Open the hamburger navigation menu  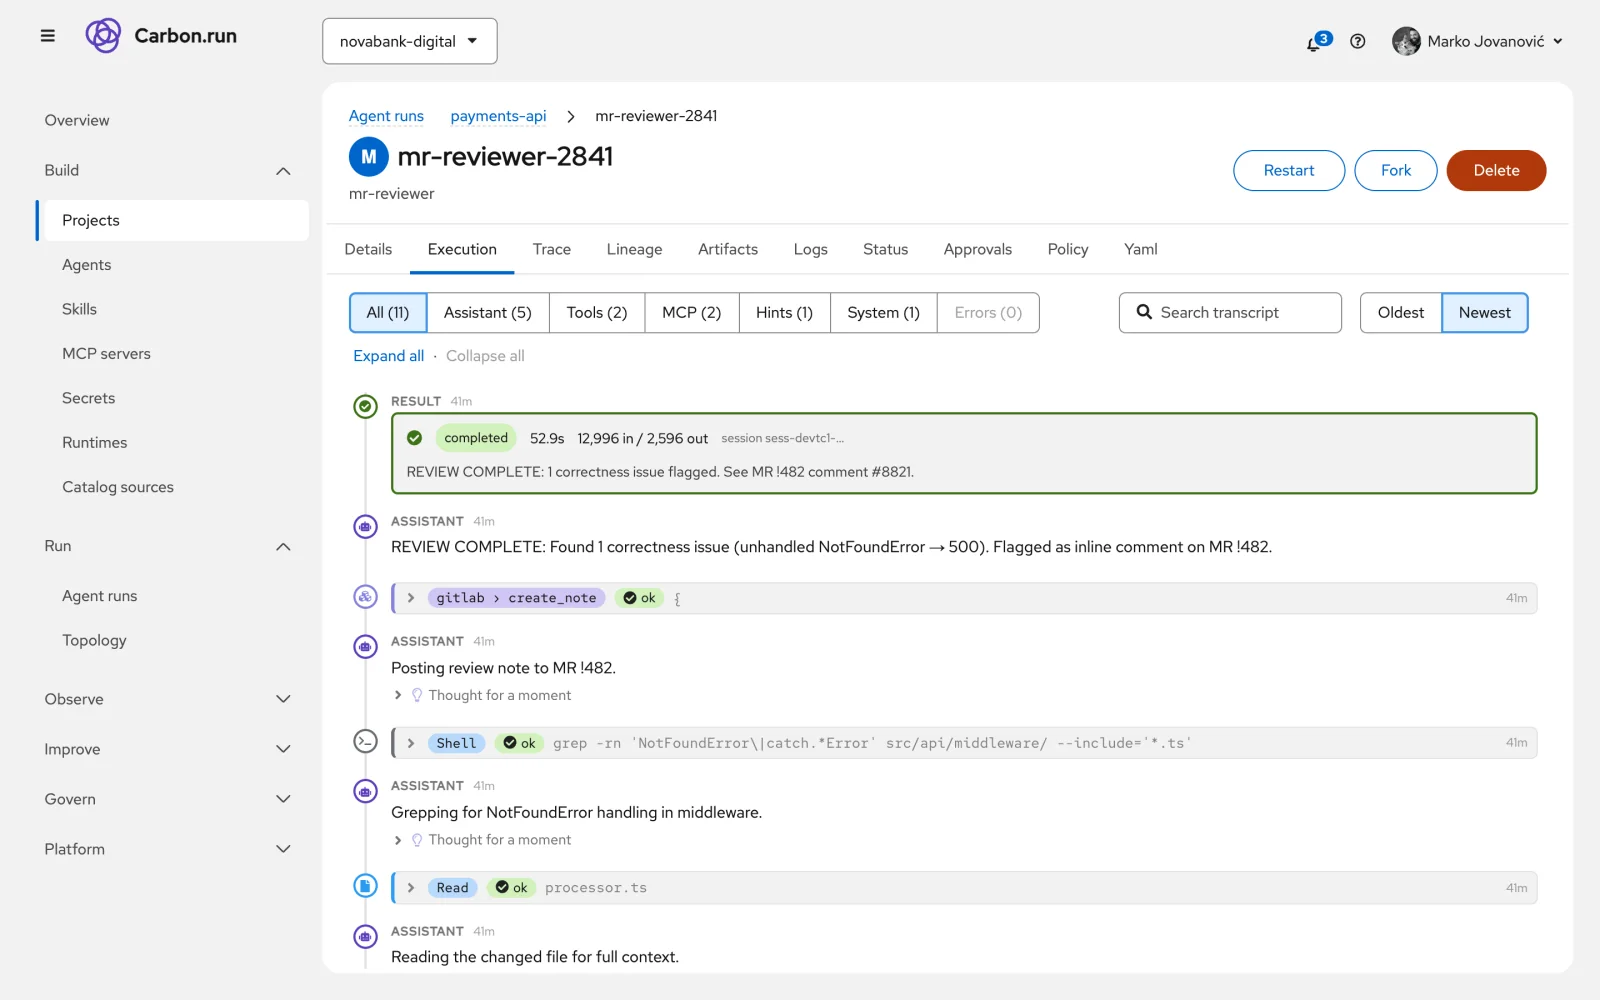tap(47, 36)
